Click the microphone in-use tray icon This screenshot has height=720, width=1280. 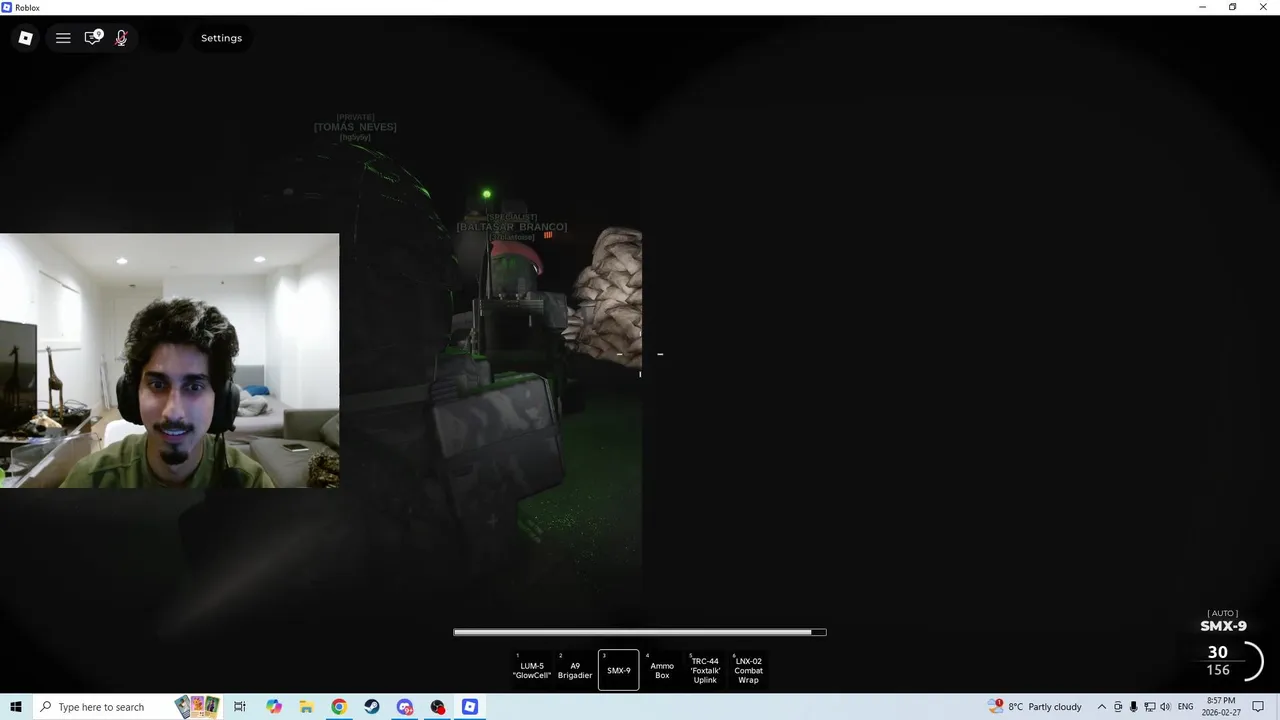[x=1133, y=707]
